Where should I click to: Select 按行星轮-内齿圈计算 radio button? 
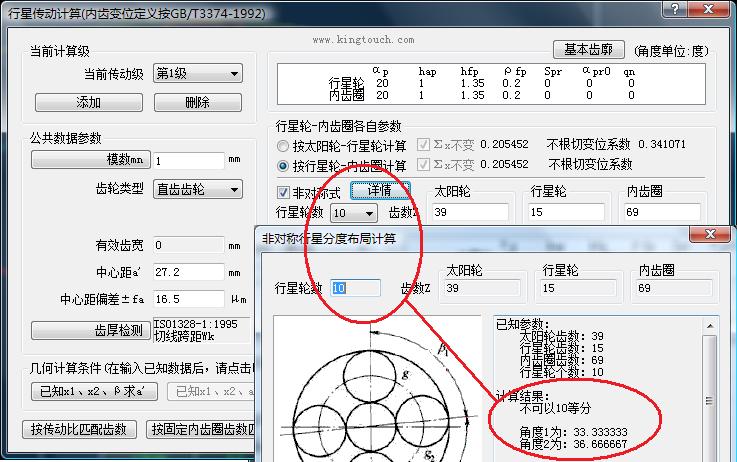tap(282, 166)
